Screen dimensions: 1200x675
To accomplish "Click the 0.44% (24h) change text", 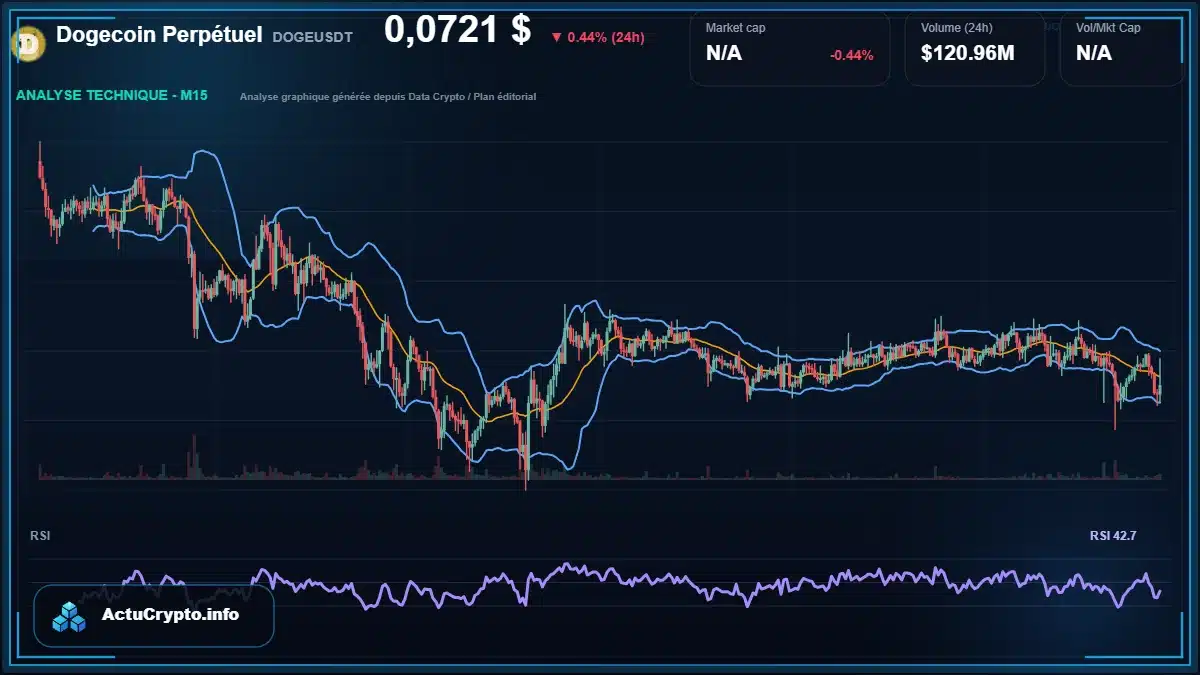I will tap(606, 37).
